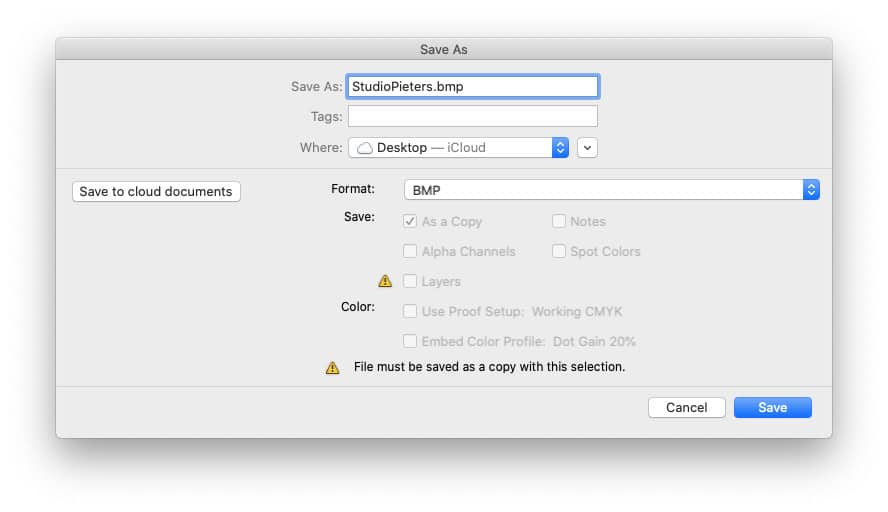Viewport: 888px width, 512px height.
Task: Click Save to cloud documents button
Action: point(156,191)
